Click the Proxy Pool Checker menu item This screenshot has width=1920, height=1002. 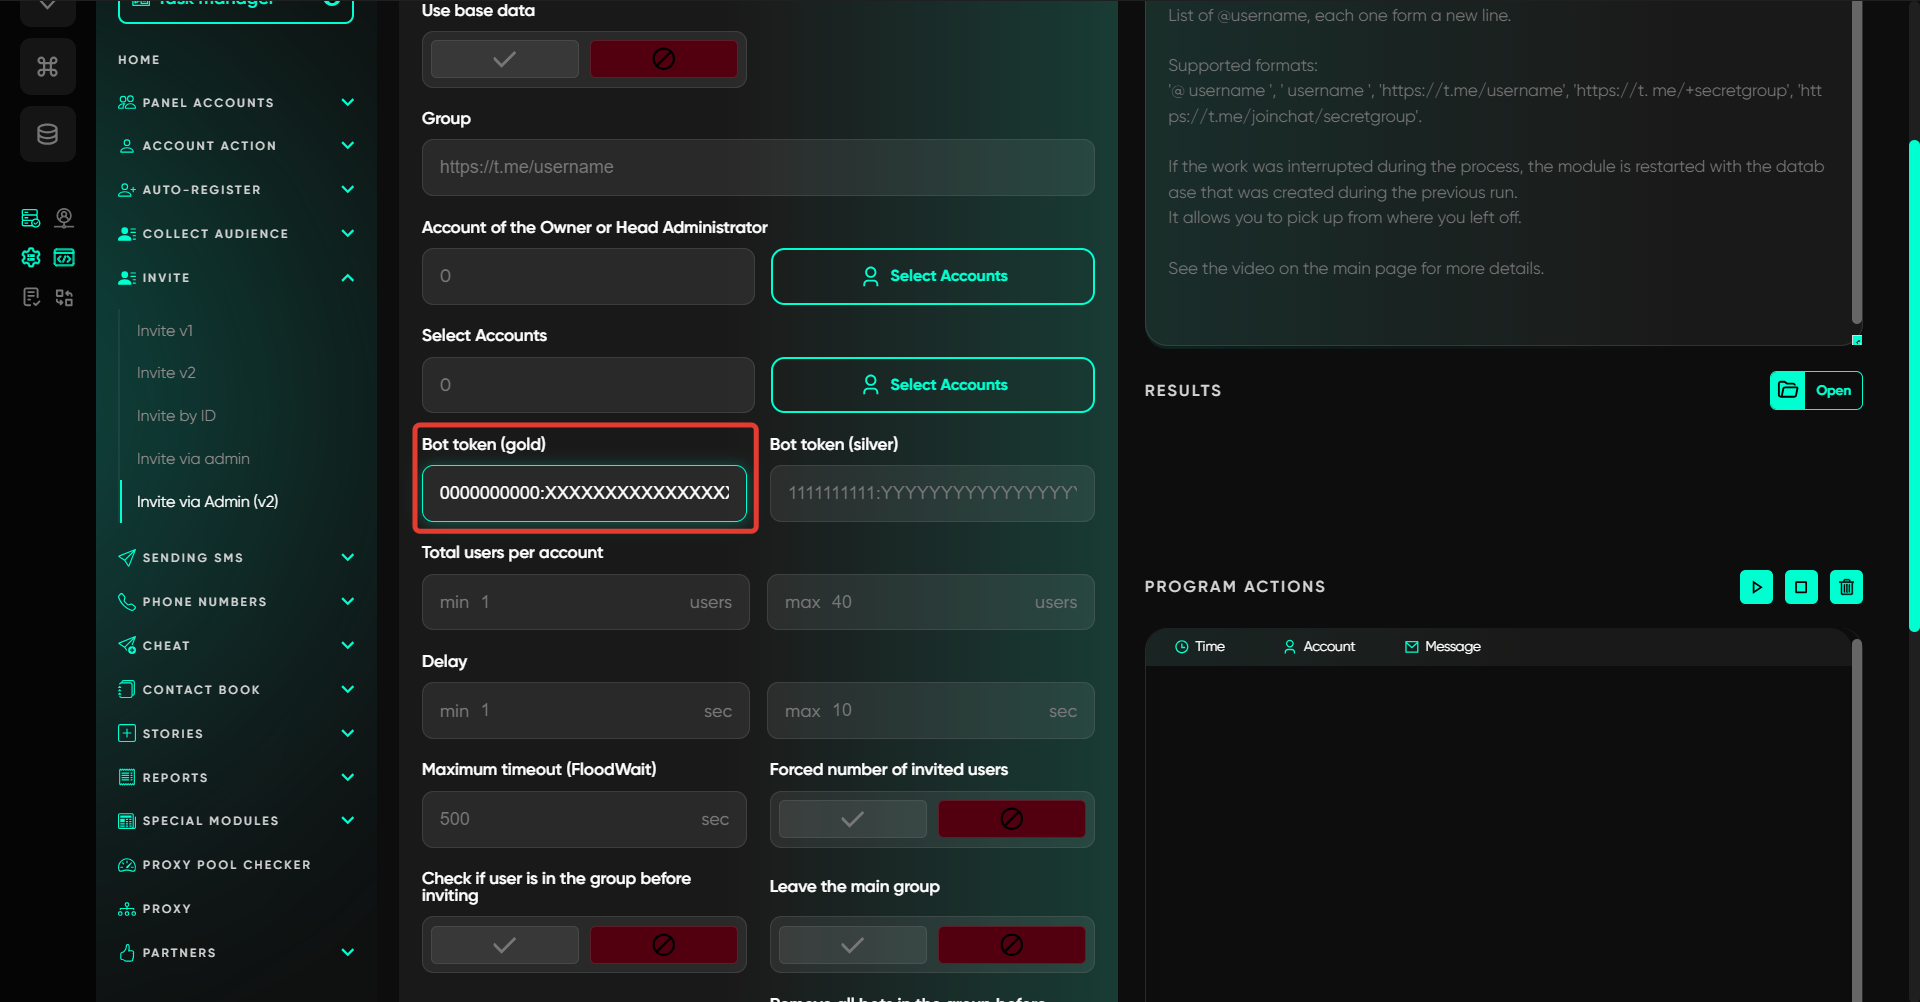[x=226, y=865]
